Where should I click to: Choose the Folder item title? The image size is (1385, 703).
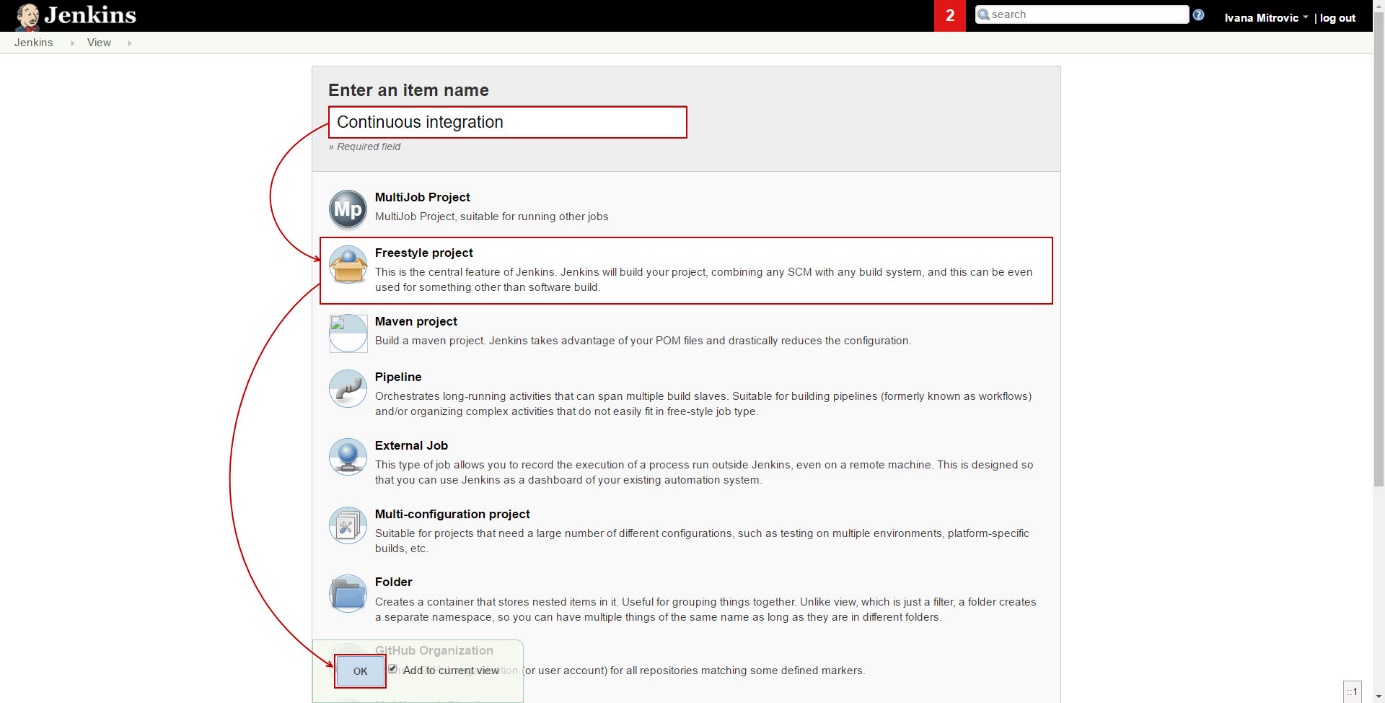tap(394, 581)
